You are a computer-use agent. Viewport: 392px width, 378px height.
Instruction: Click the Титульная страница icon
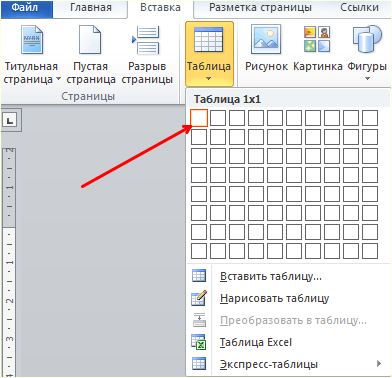click(32, 40)
